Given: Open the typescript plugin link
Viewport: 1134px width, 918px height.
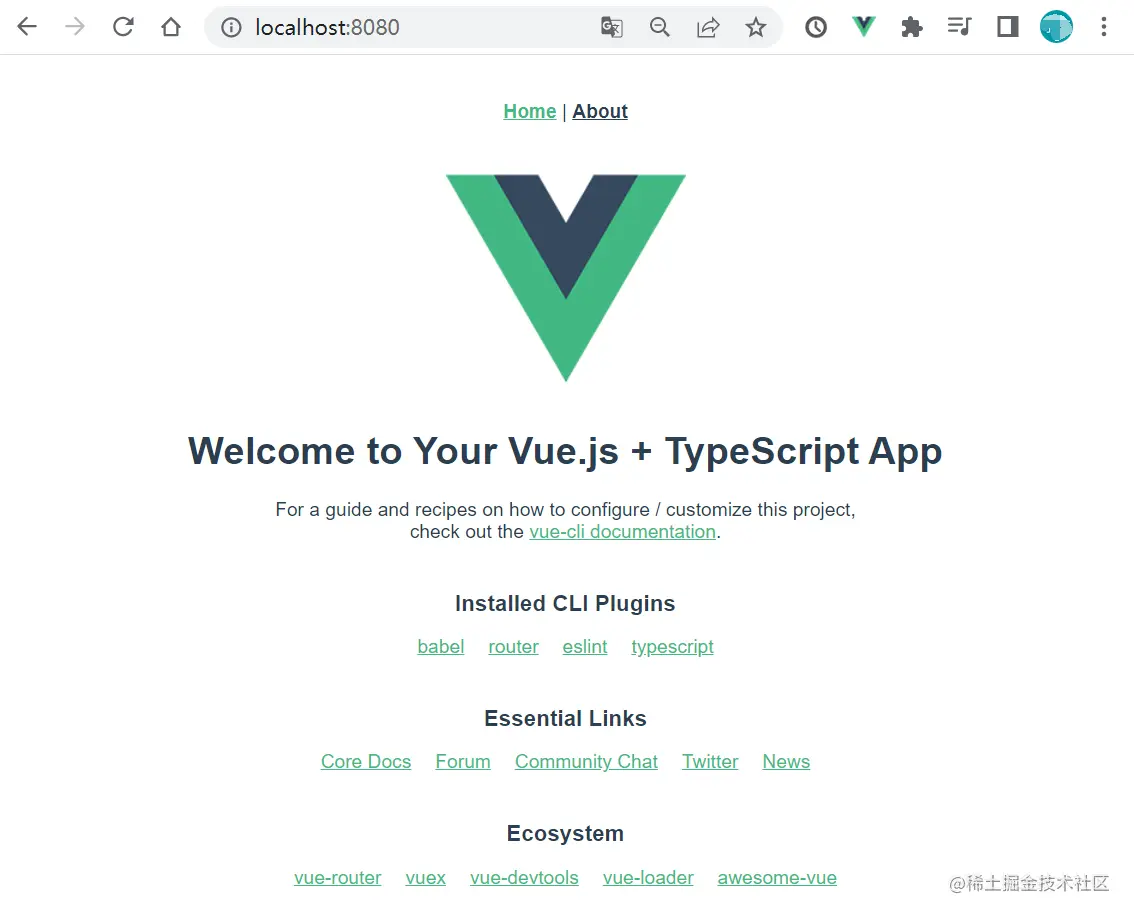Looking at the screenshot, I should pos(672,647).
